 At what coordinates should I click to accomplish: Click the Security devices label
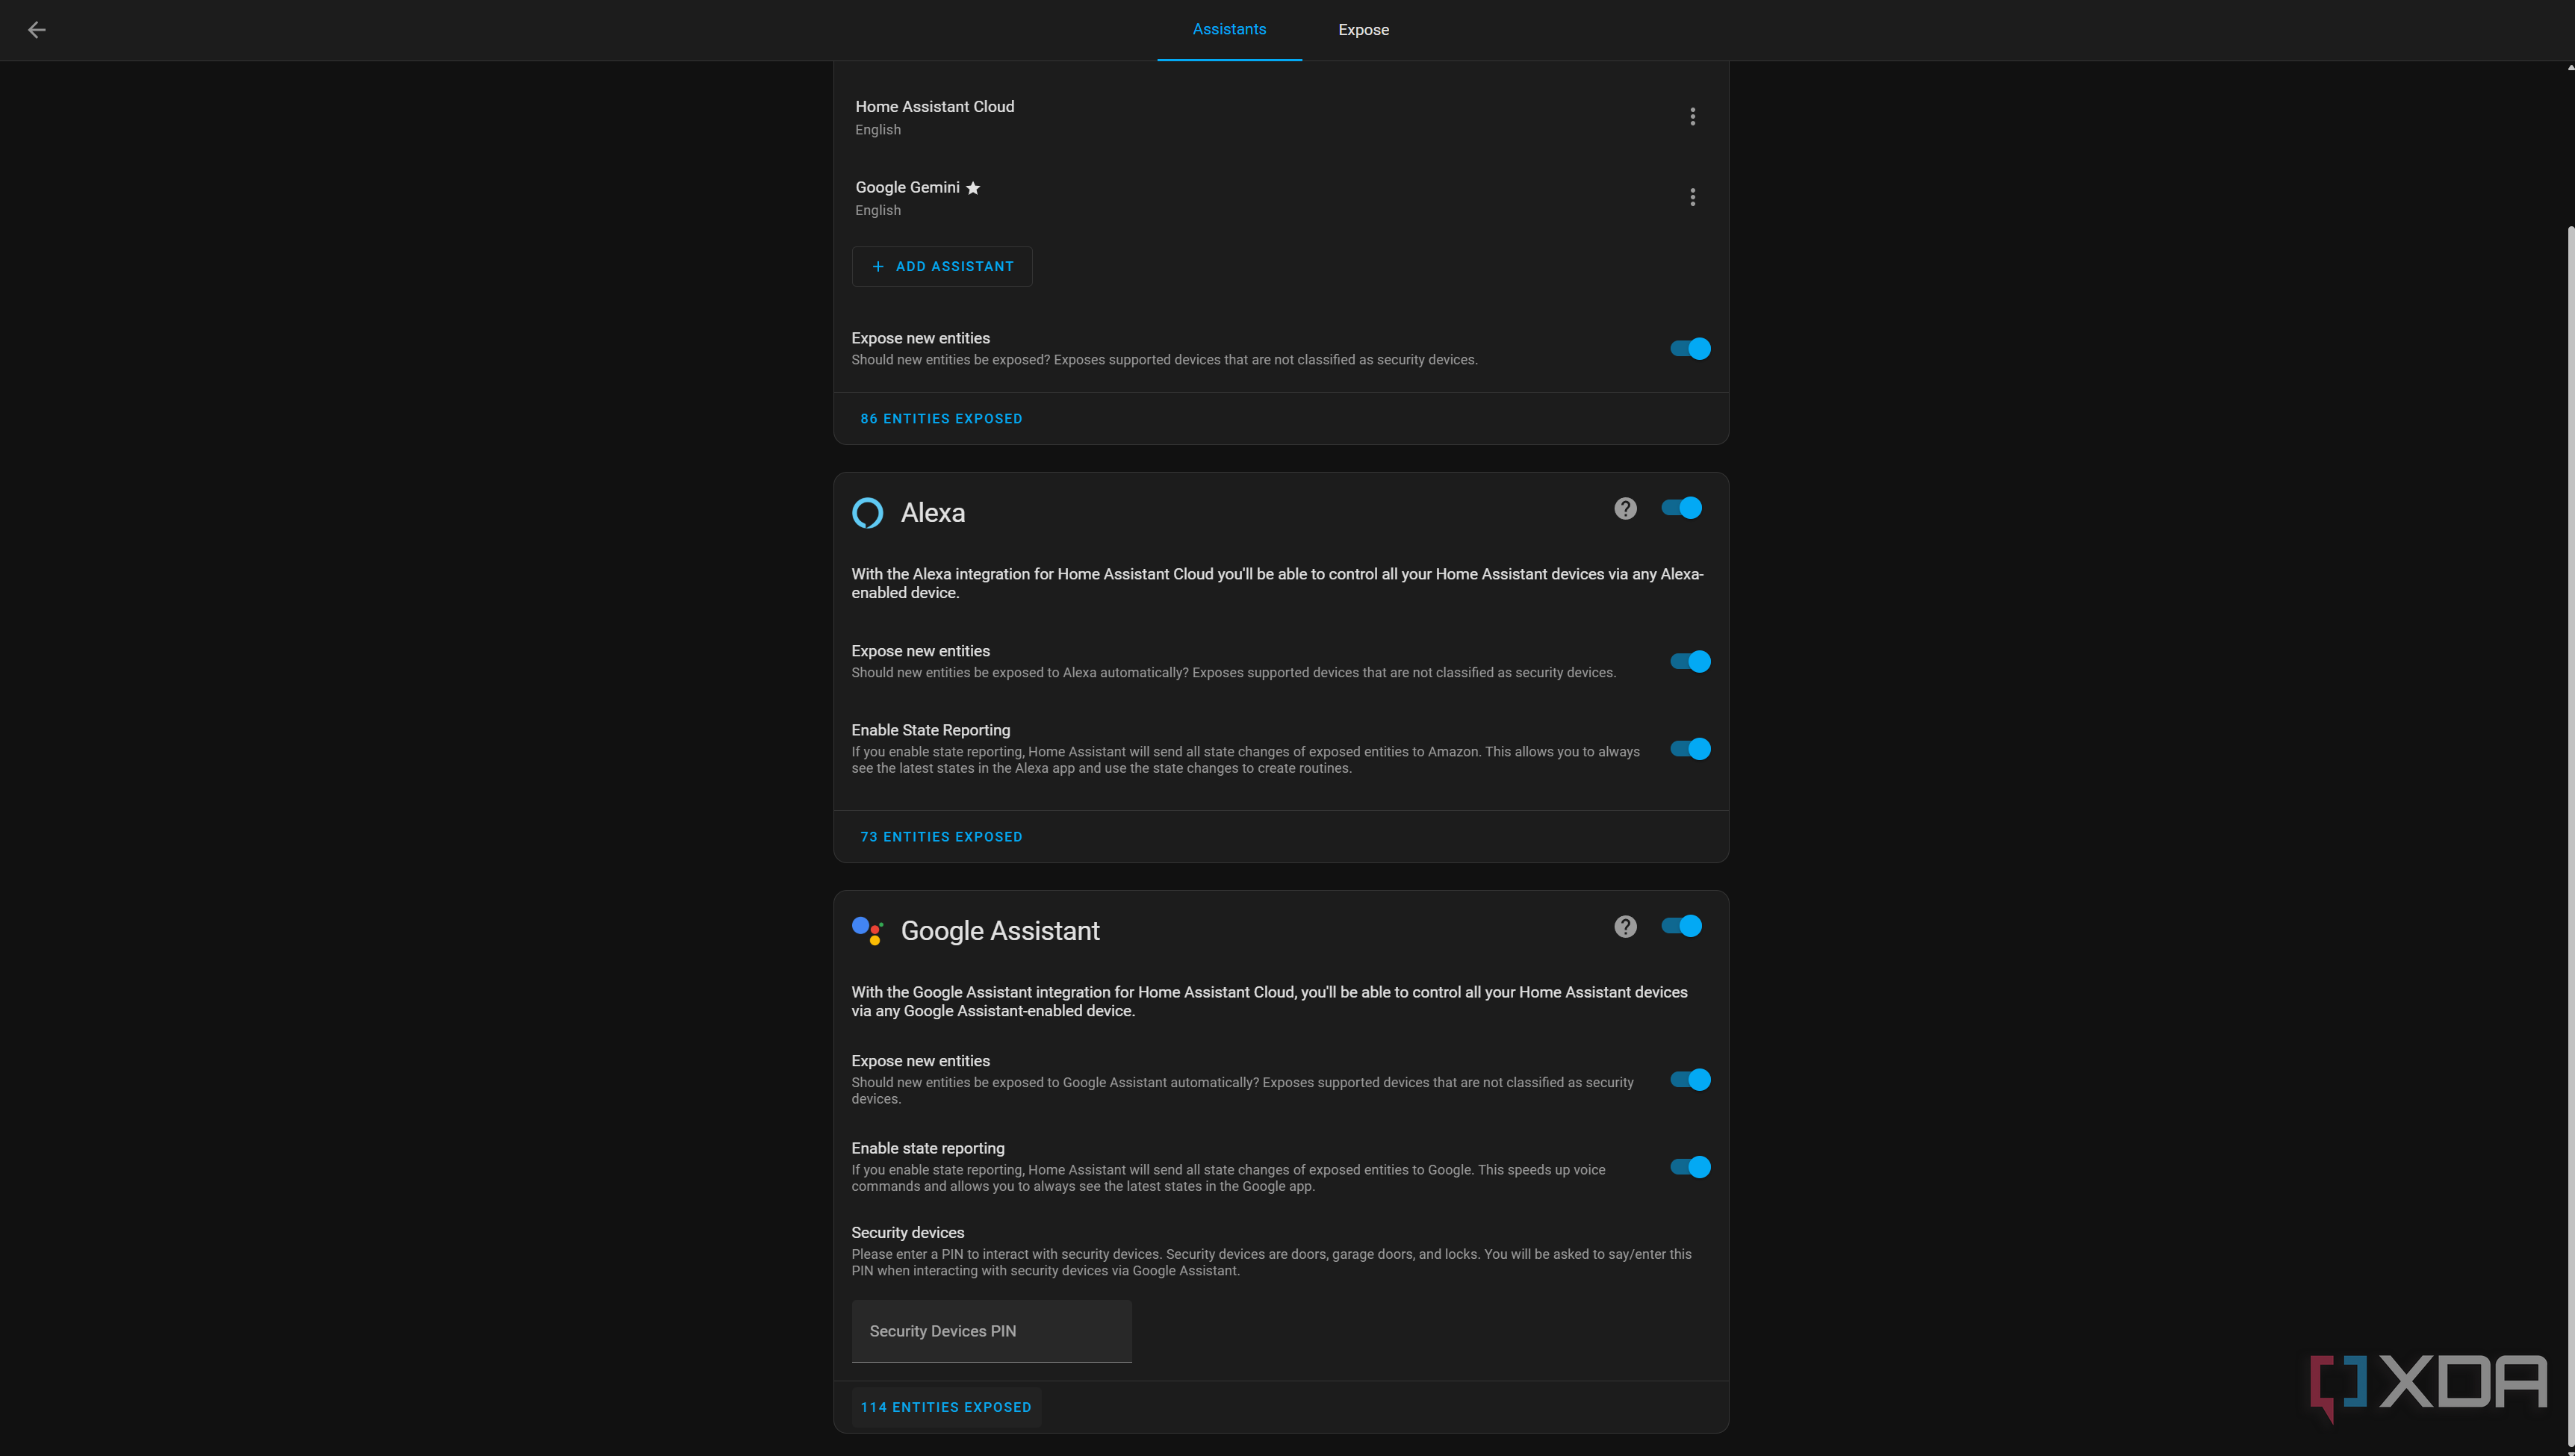coord(907,1233)
